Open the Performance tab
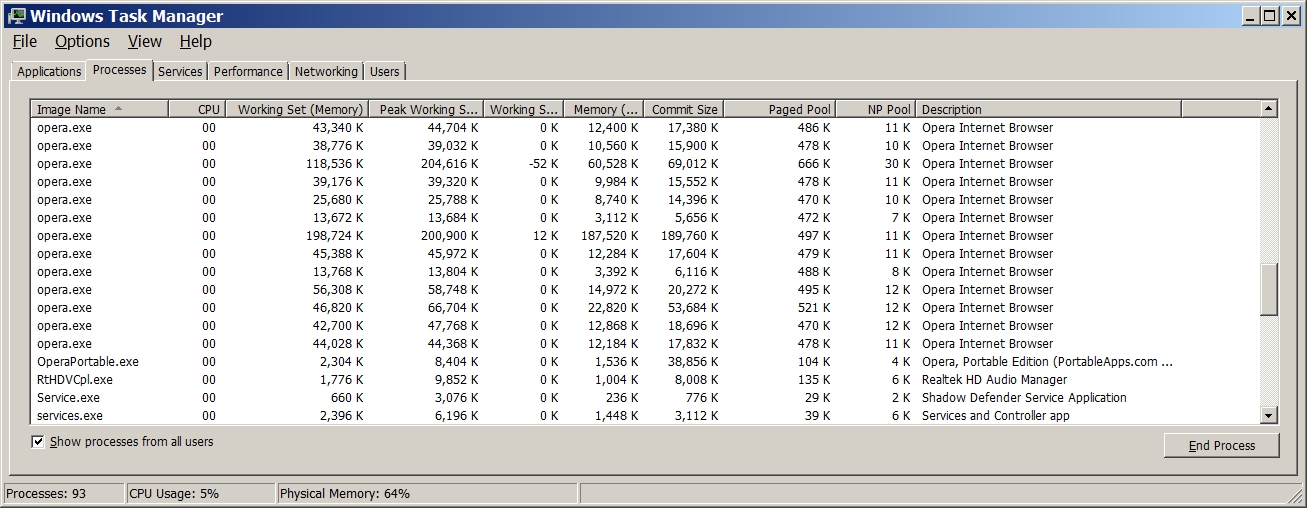Image resolution: width=1307 pixels, height=508 pixels. (248, 72)
